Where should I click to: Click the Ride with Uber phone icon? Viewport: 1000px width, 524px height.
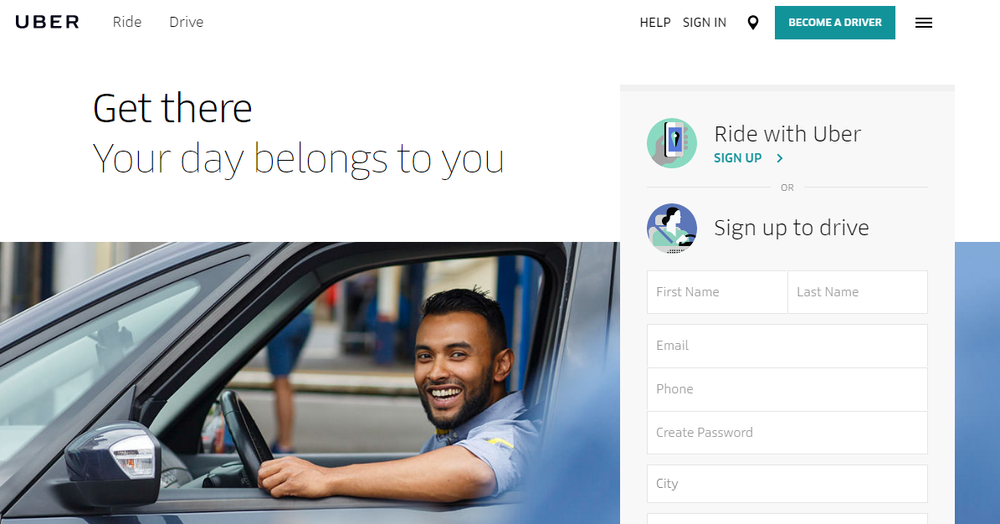pyautogui.click(x=672, y=143)
